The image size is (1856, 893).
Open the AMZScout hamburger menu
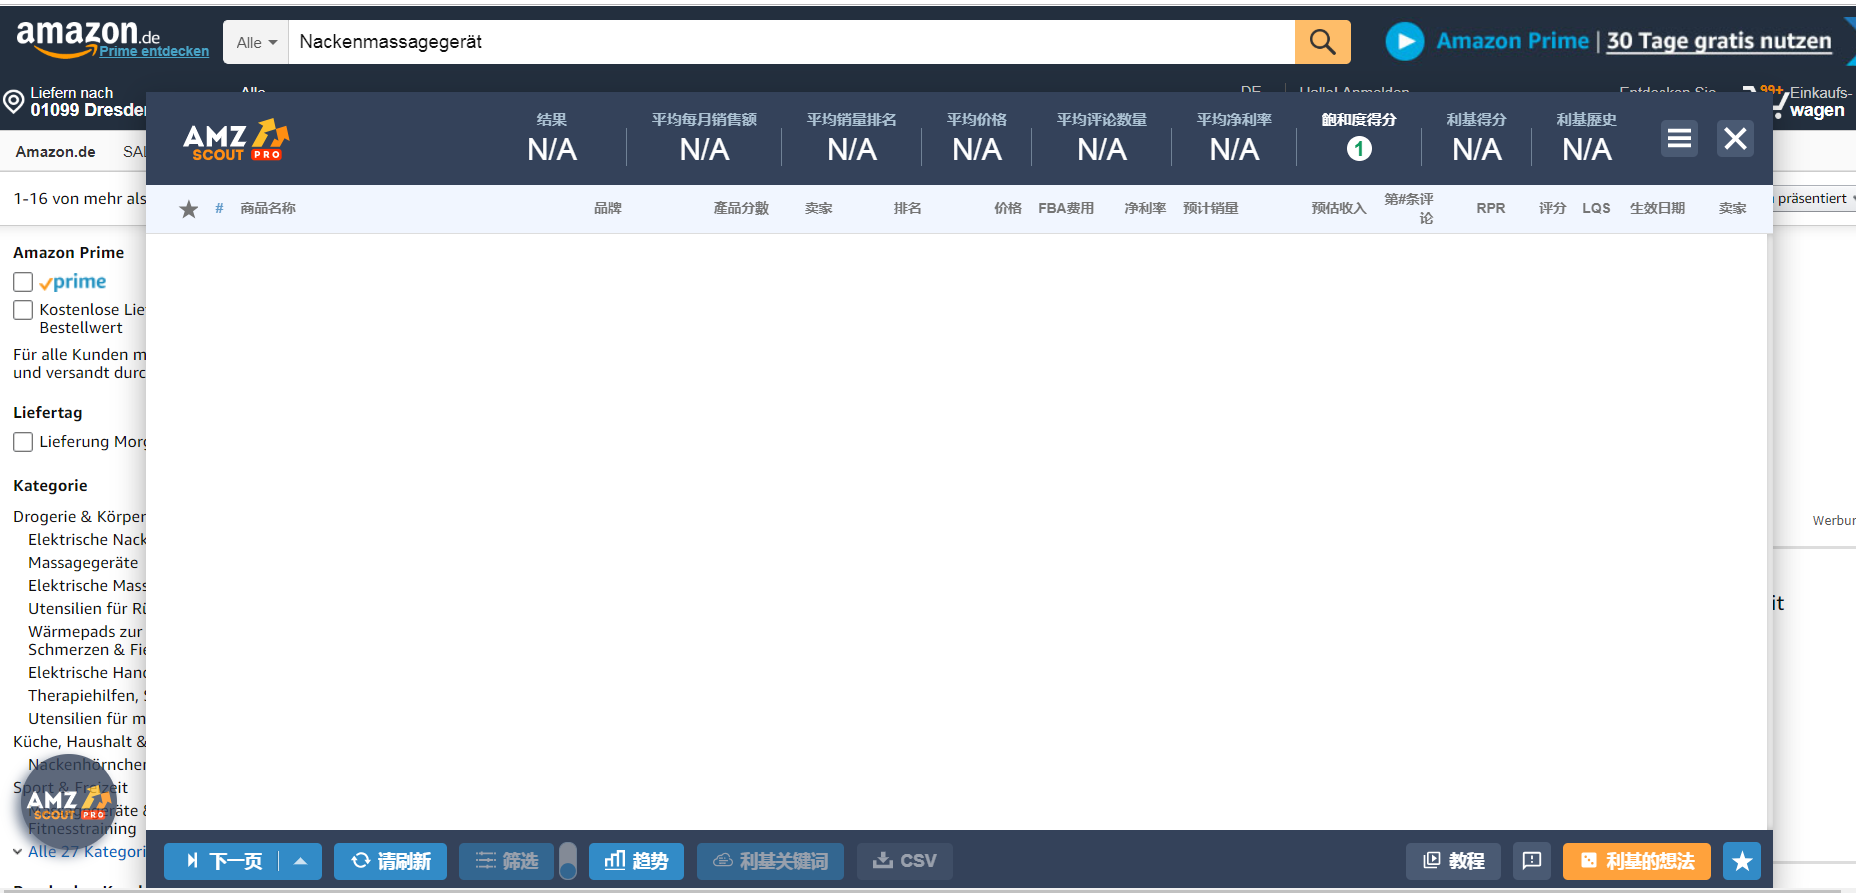(1679, 138)
